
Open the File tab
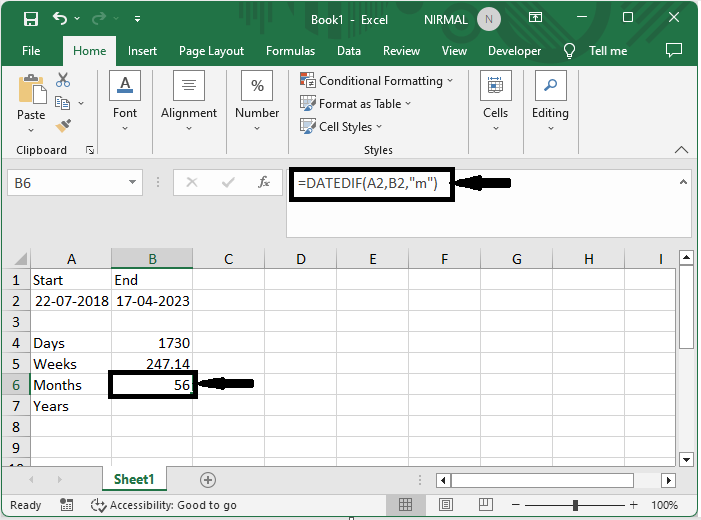click(31, 51)
